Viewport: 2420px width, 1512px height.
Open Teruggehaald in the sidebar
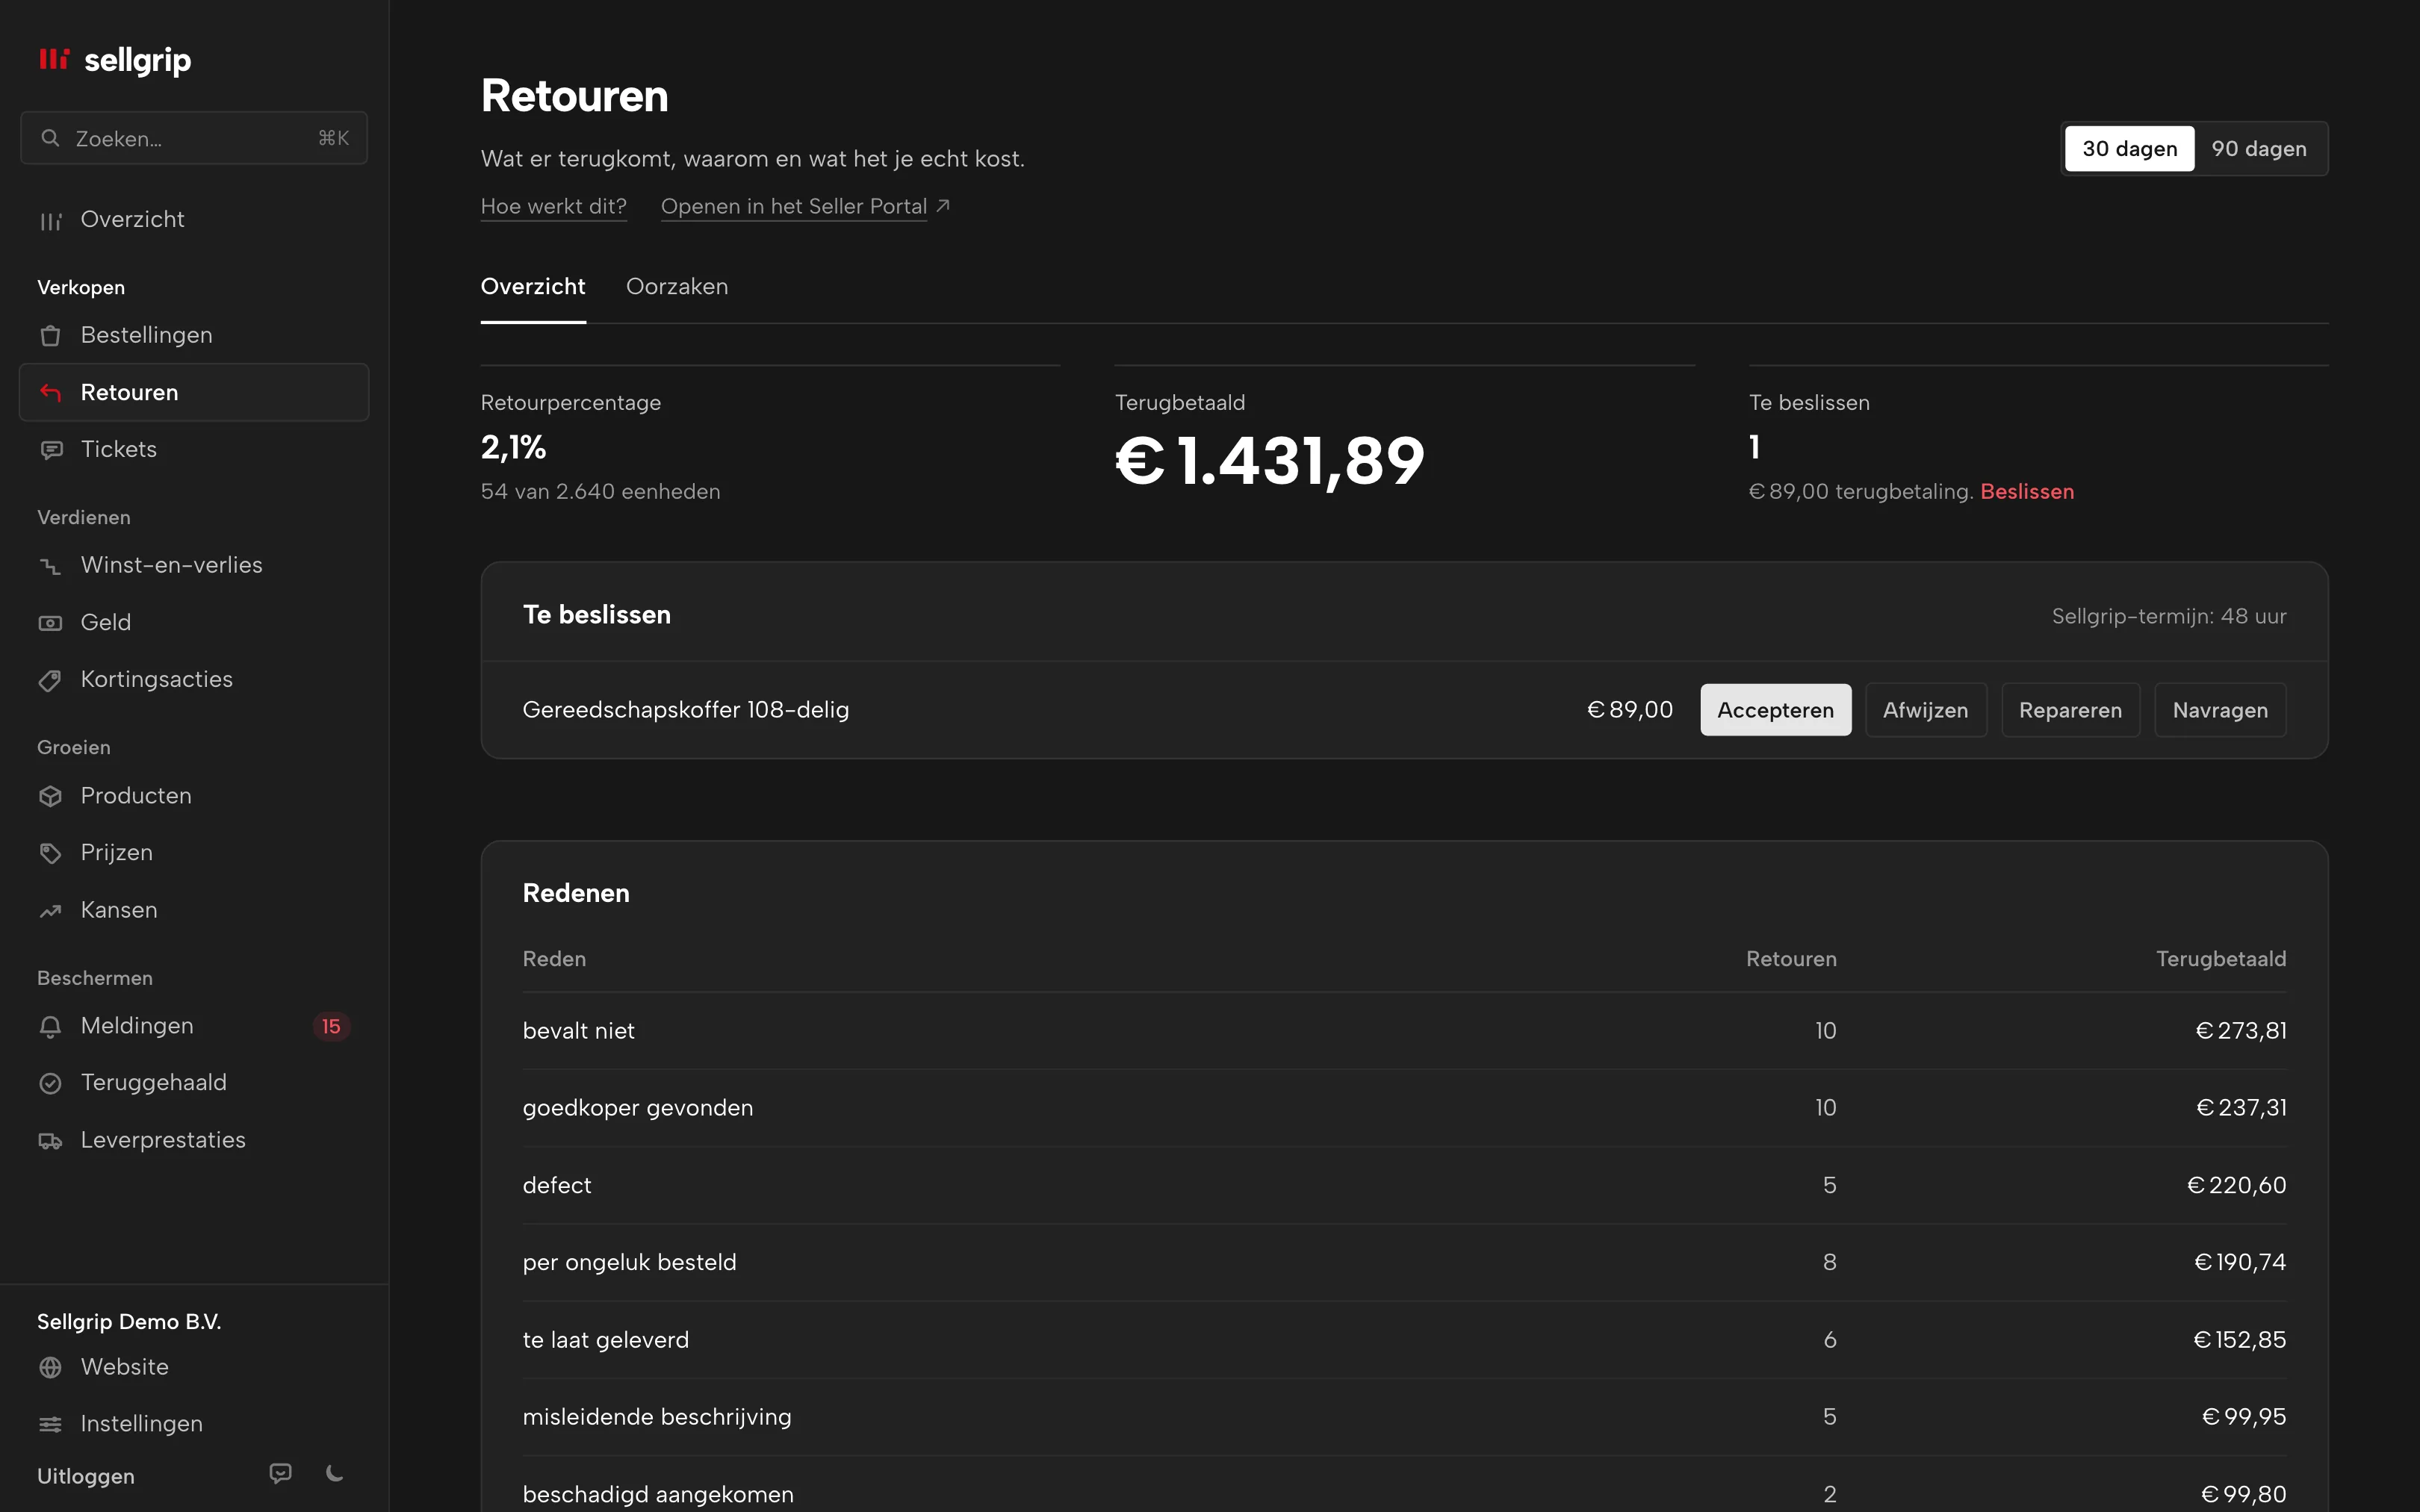(194, 1083)
